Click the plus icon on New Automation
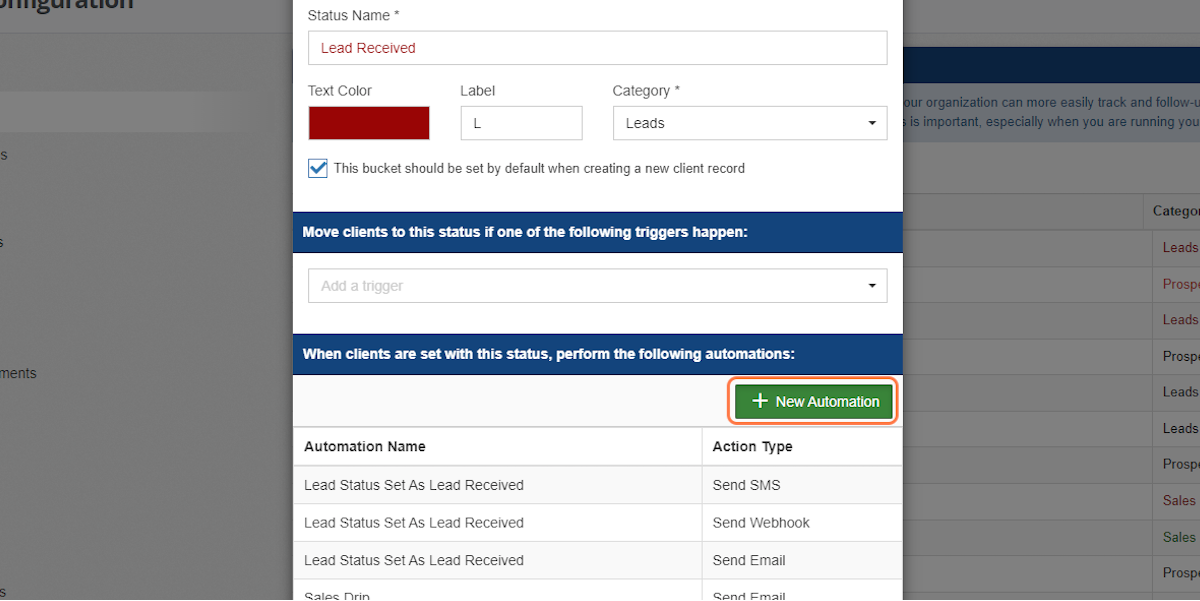 point(760,401)
